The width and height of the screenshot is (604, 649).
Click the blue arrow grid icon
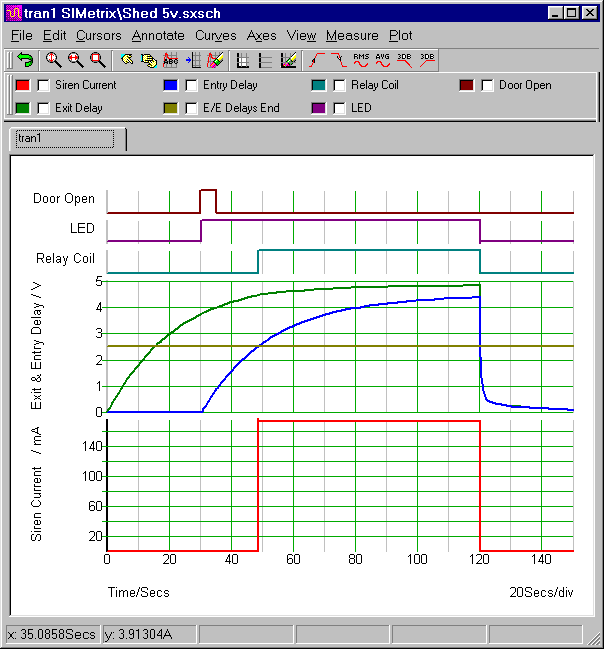193,60
